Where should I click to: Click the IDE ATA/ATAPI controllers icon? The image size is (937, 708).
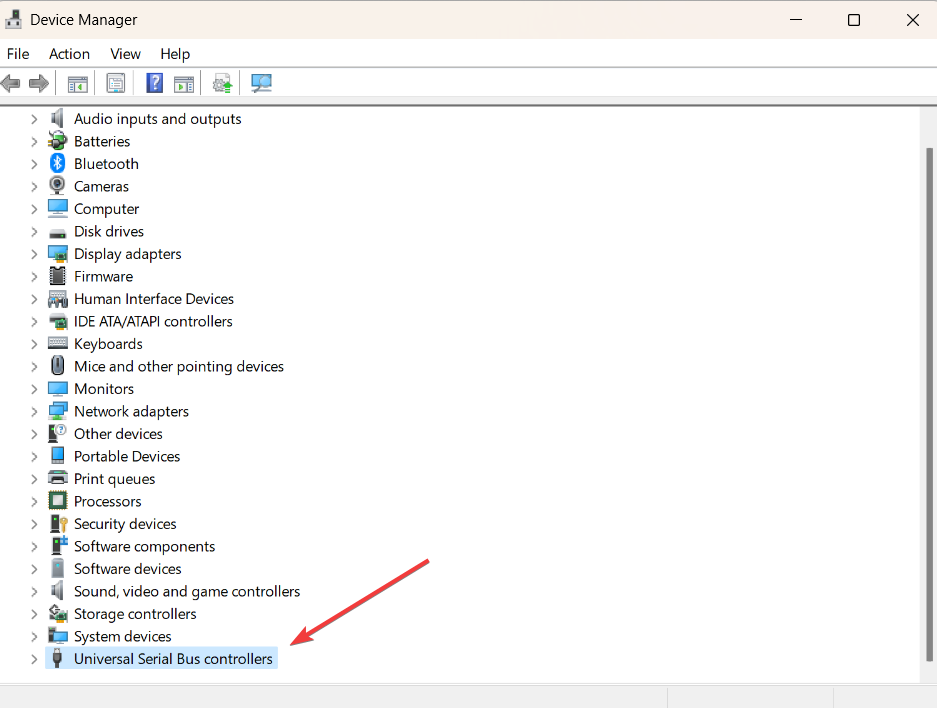pyautogui.click(x=57, y=321)
